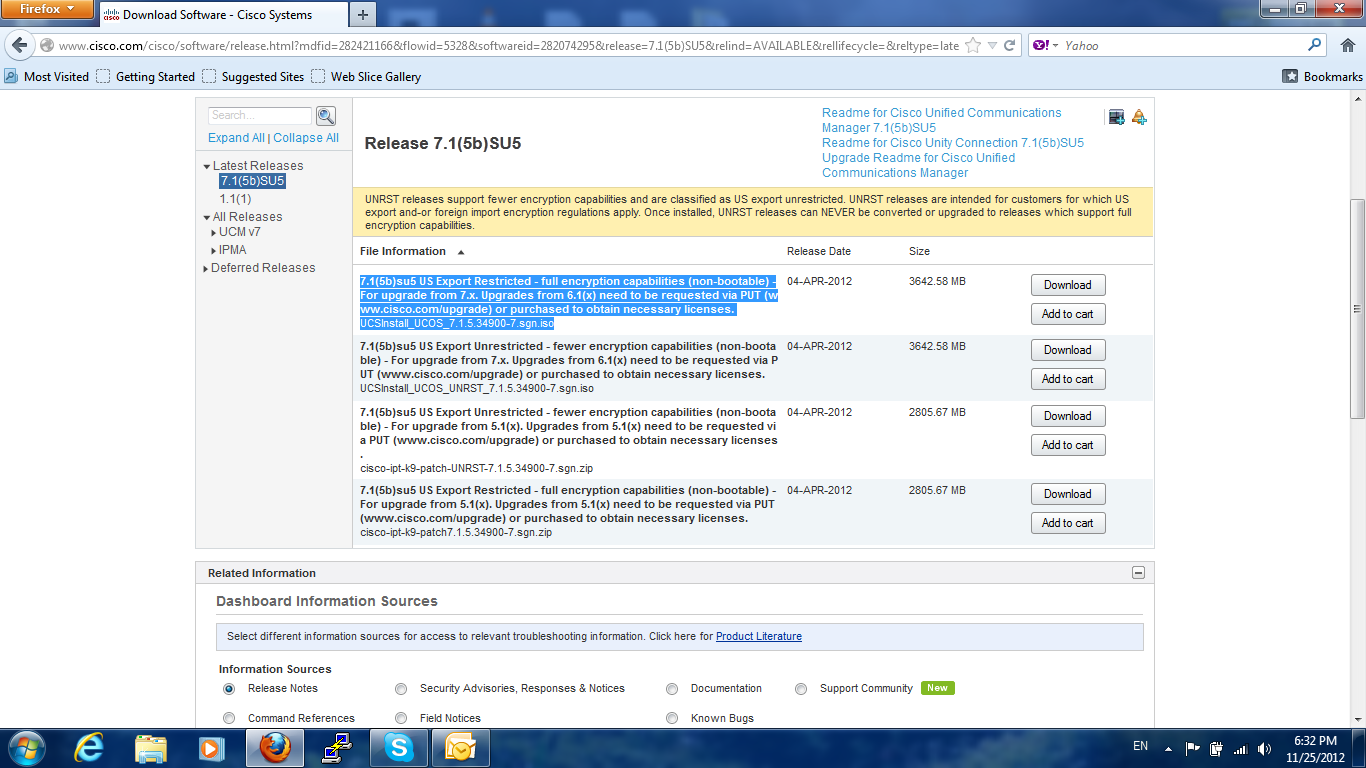The image size is (1366, 768).
Task: Select the Field Notices radio button
Action: (x=401, y=718)
